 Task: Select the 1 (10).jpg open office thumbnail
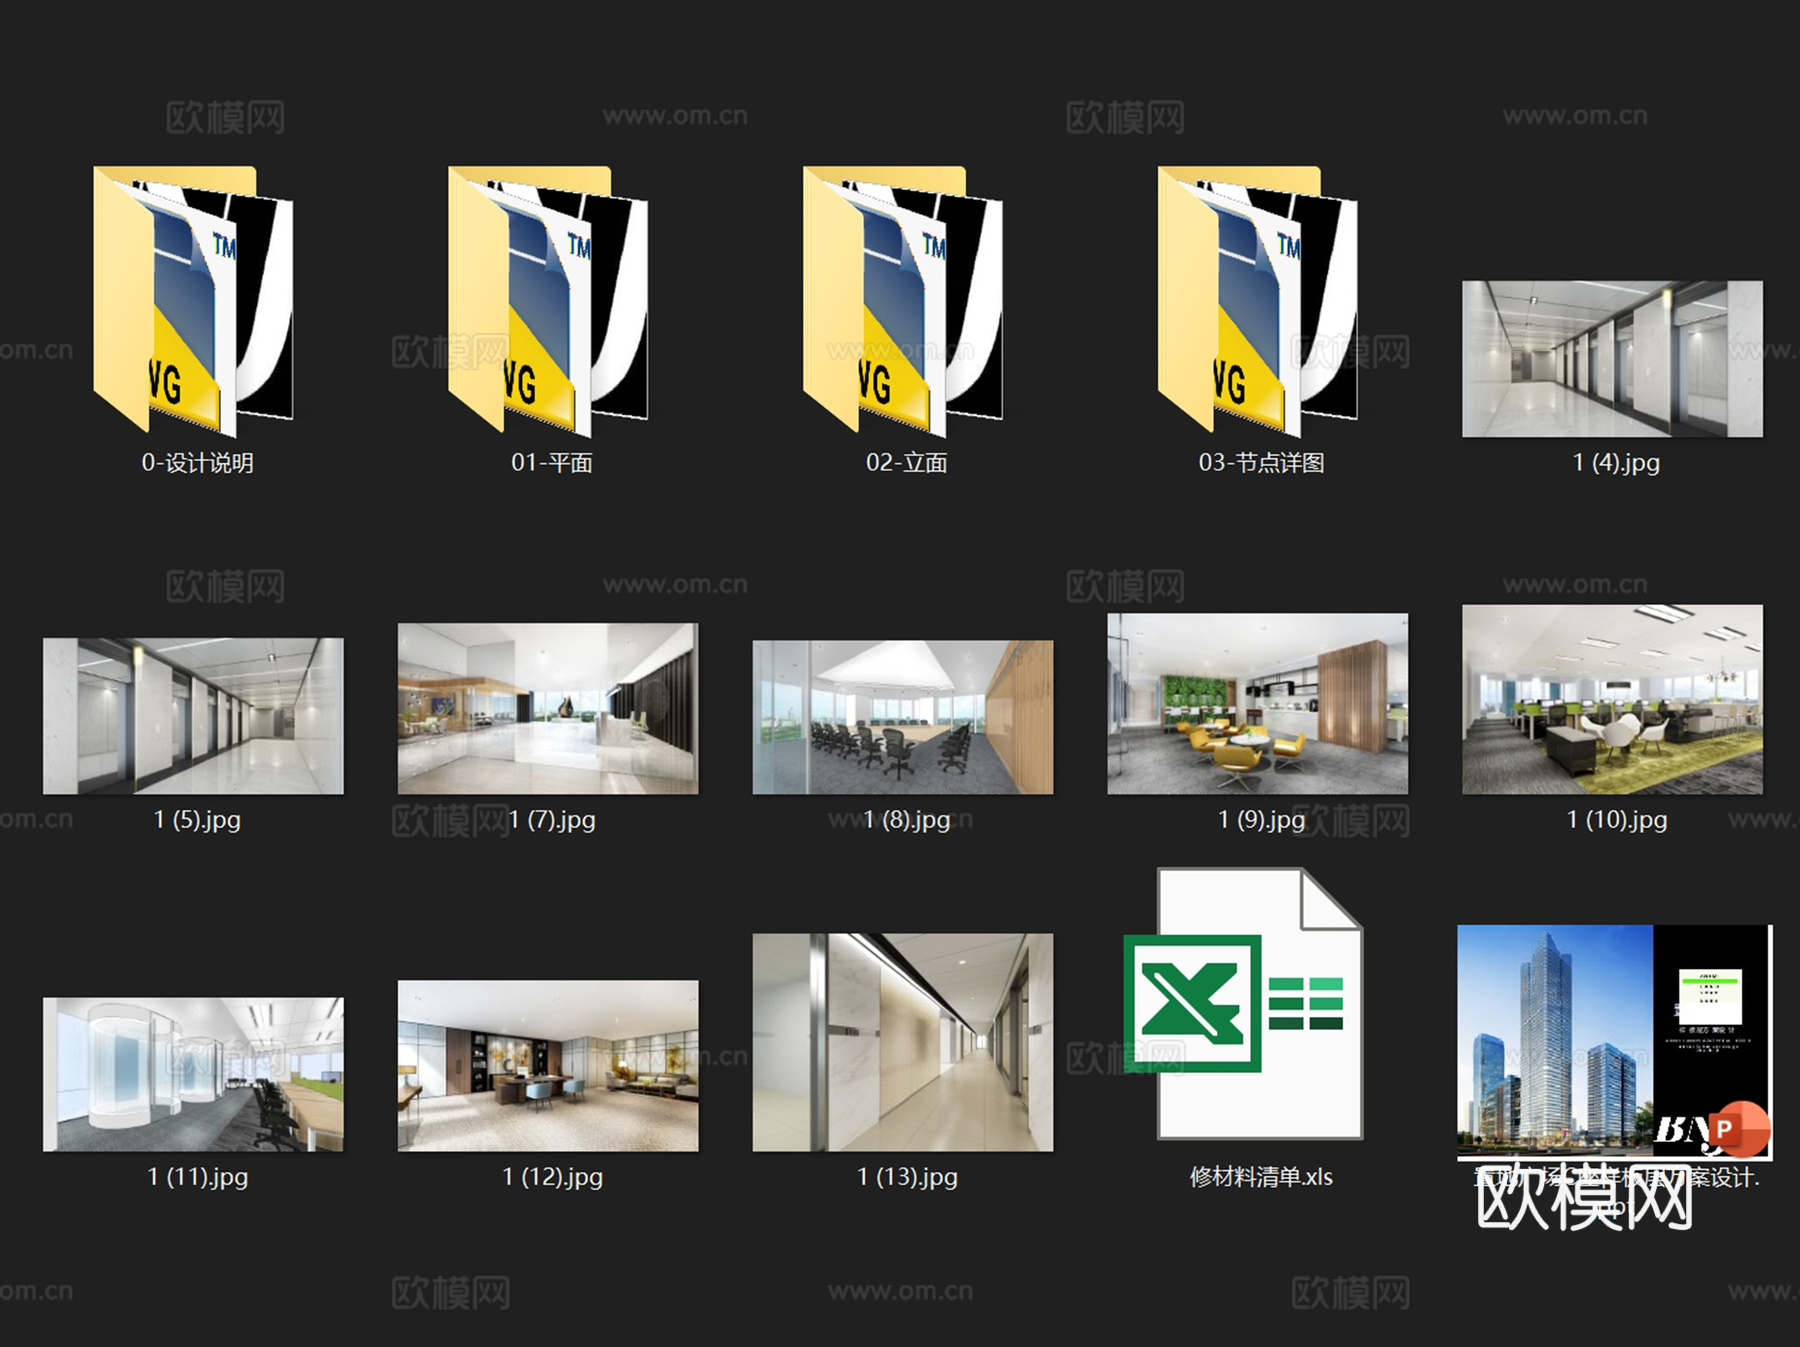tap(1612, 699)
